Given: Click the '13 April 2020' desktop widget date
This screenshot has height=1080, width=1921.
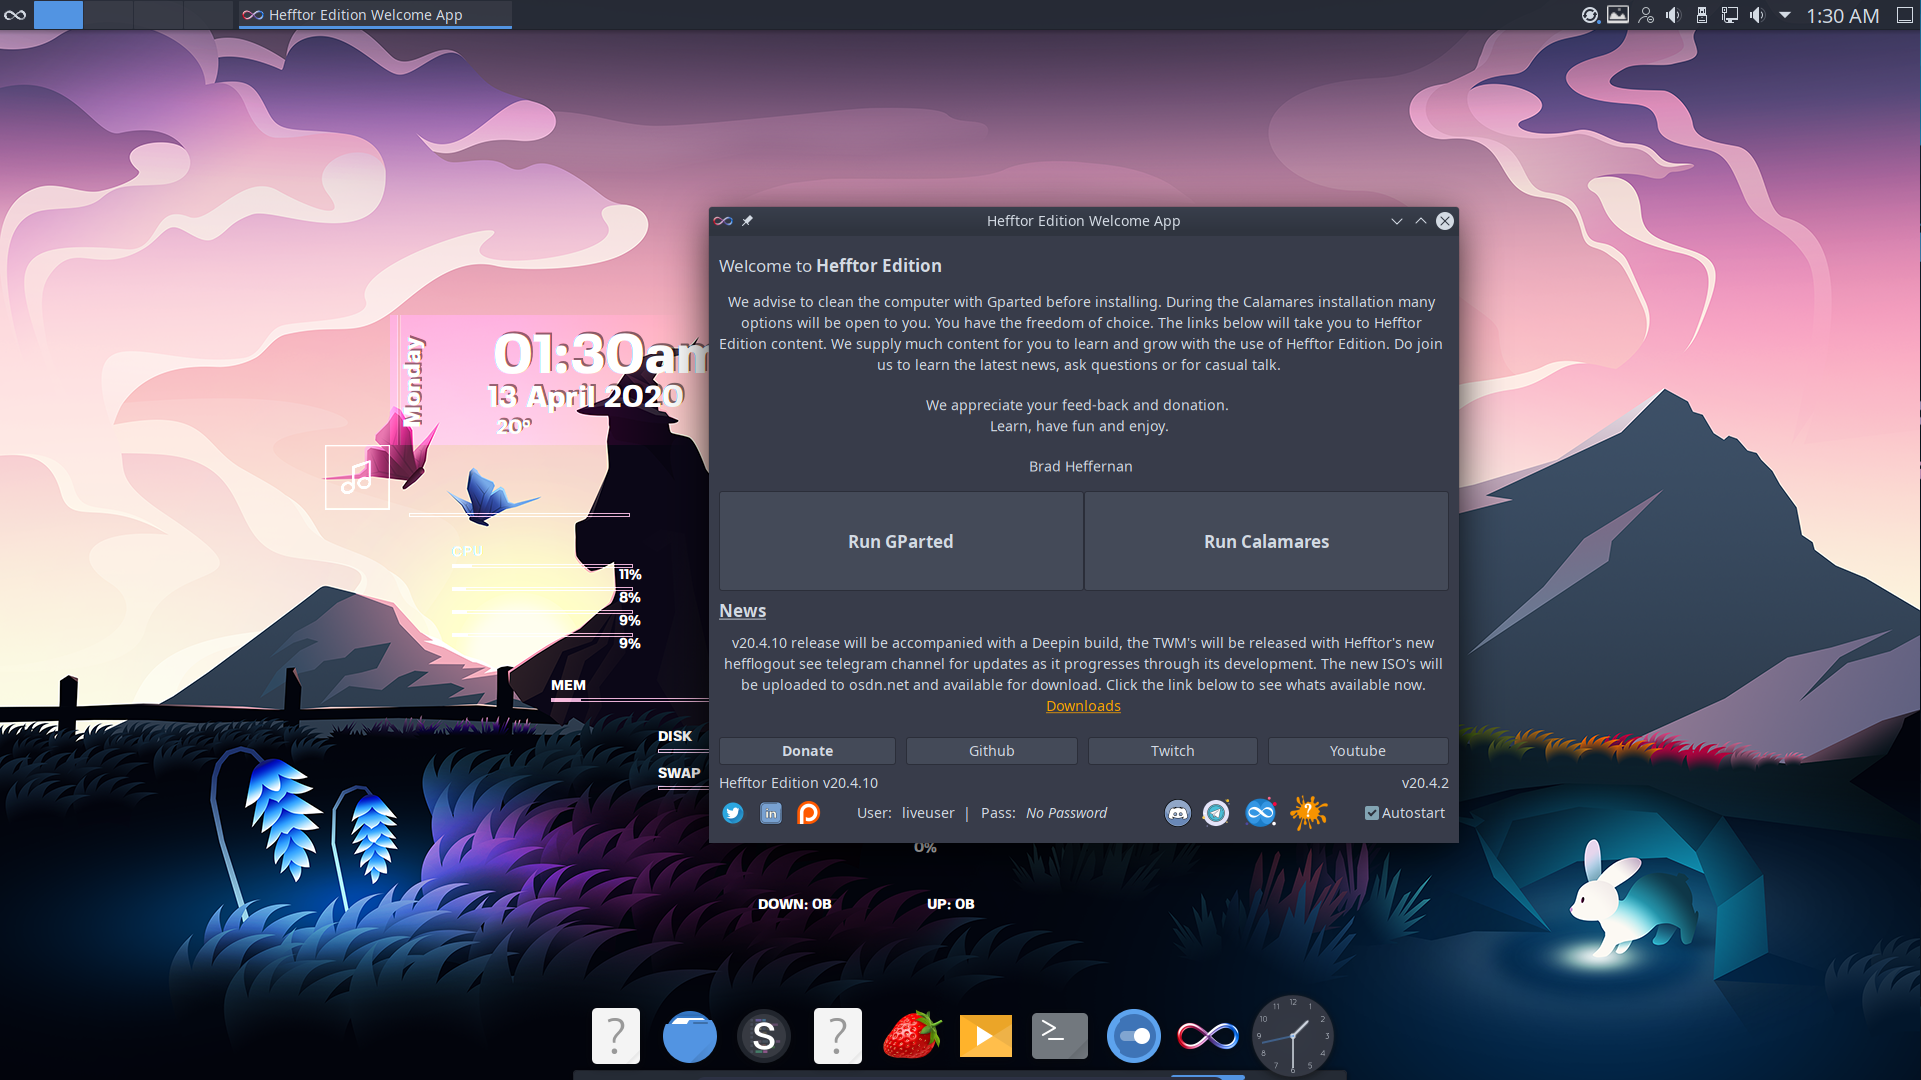Looking at the screenshot, I should point(586,396).
